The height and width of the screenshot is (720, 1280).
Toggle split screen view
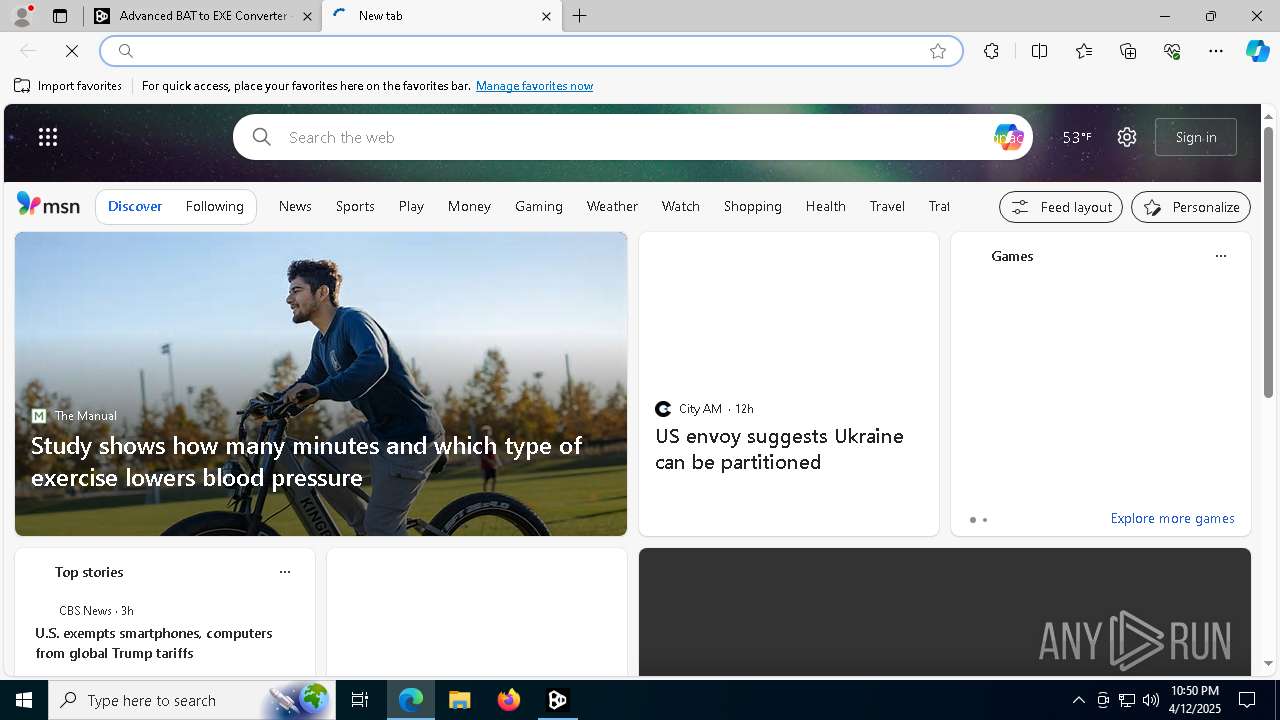pyautogui.click(x=1039, y=51)
